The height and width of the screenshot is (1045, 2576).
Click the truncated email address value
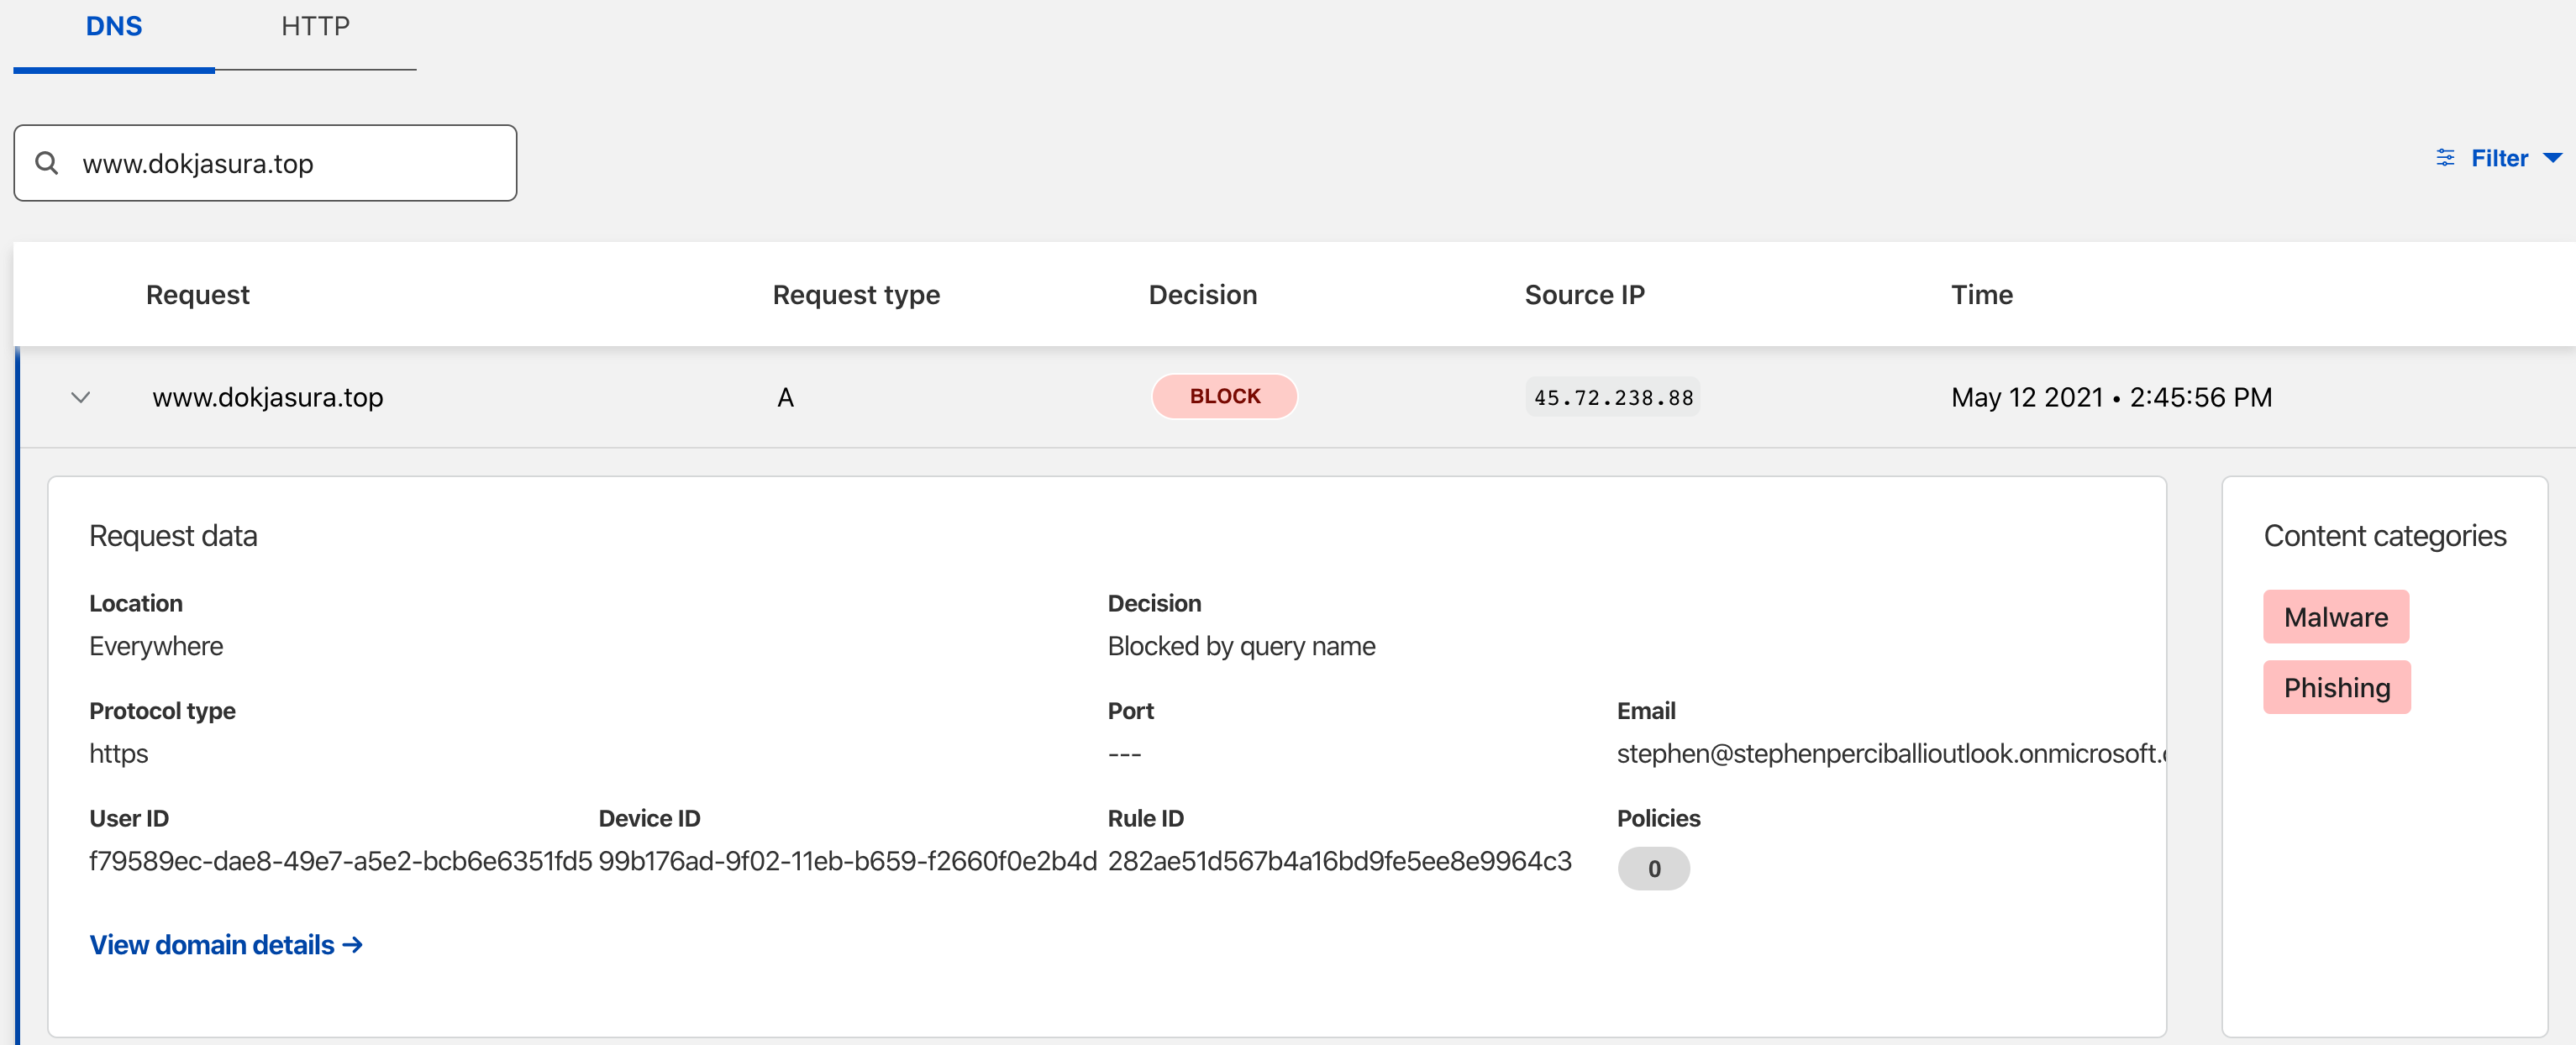tap(1889, 753)
